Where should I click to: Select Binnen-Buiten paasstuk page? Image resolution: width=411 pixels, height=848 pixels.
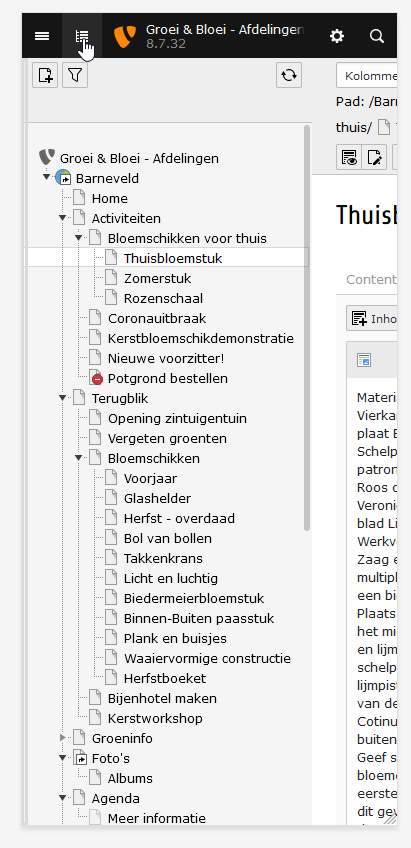click(x=199, y=618)
